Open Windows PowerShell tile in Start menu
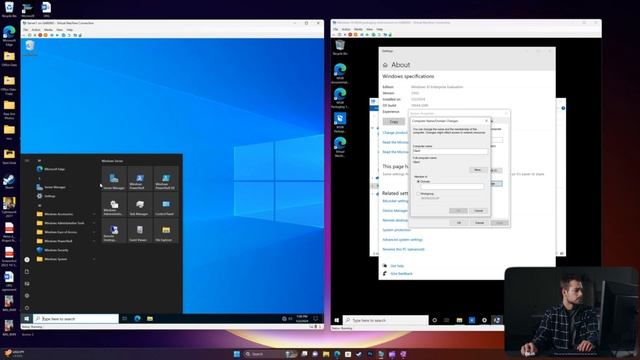 pos(140,178)
